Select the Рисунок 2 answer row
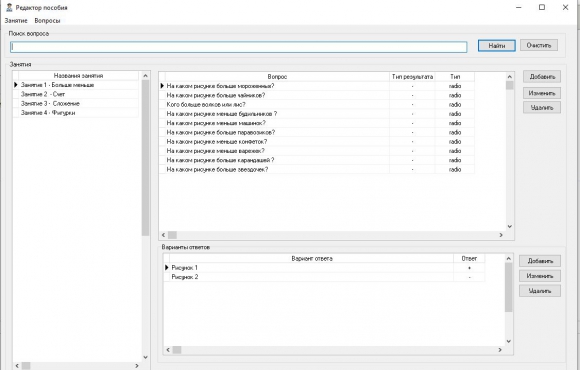The height and width of the screenshot is (370, 580). pyautogui.click(x=324, y=277)
